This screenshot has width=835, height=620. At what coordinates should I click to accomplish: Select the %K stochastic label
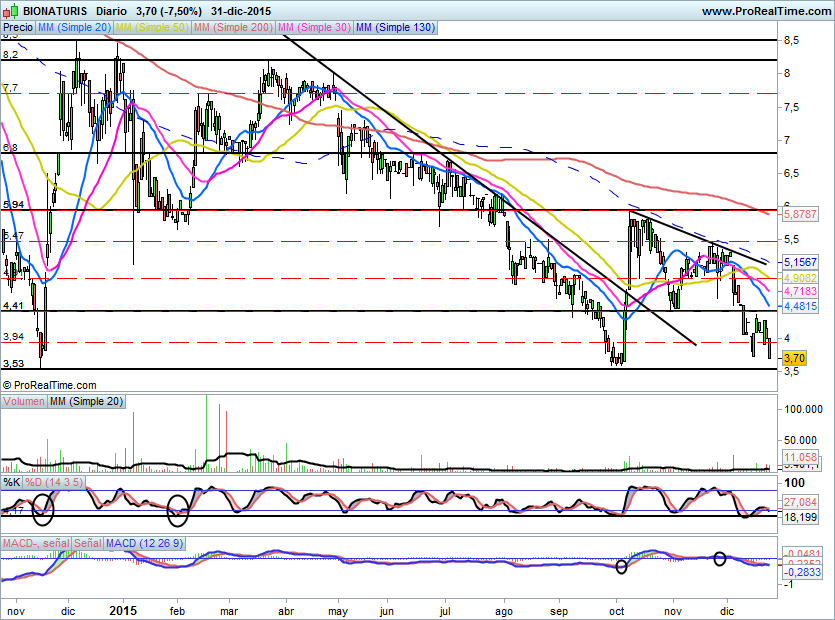[12, 482]
